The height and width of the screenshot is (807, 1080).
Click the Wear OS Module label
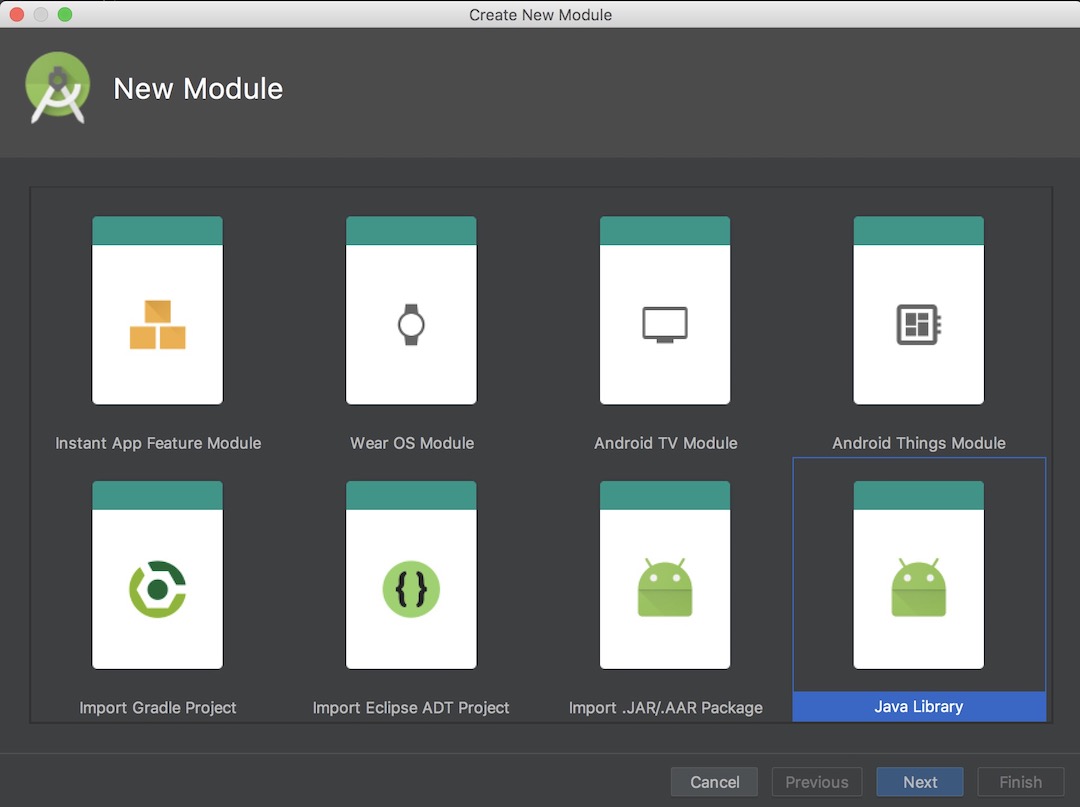point(412,443)
